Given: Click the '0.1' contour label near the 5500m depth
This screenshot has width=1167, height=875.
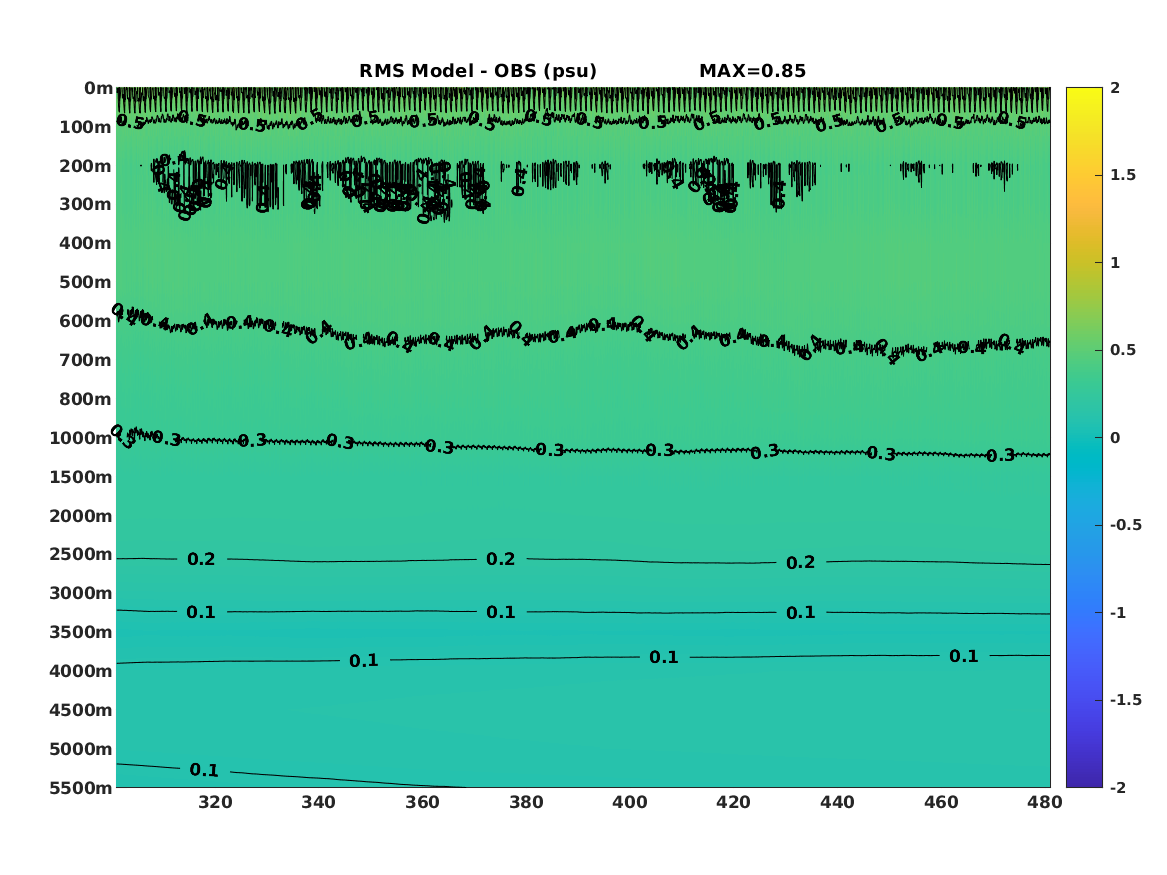Looking at the screenshot, I should coord(204,770).
